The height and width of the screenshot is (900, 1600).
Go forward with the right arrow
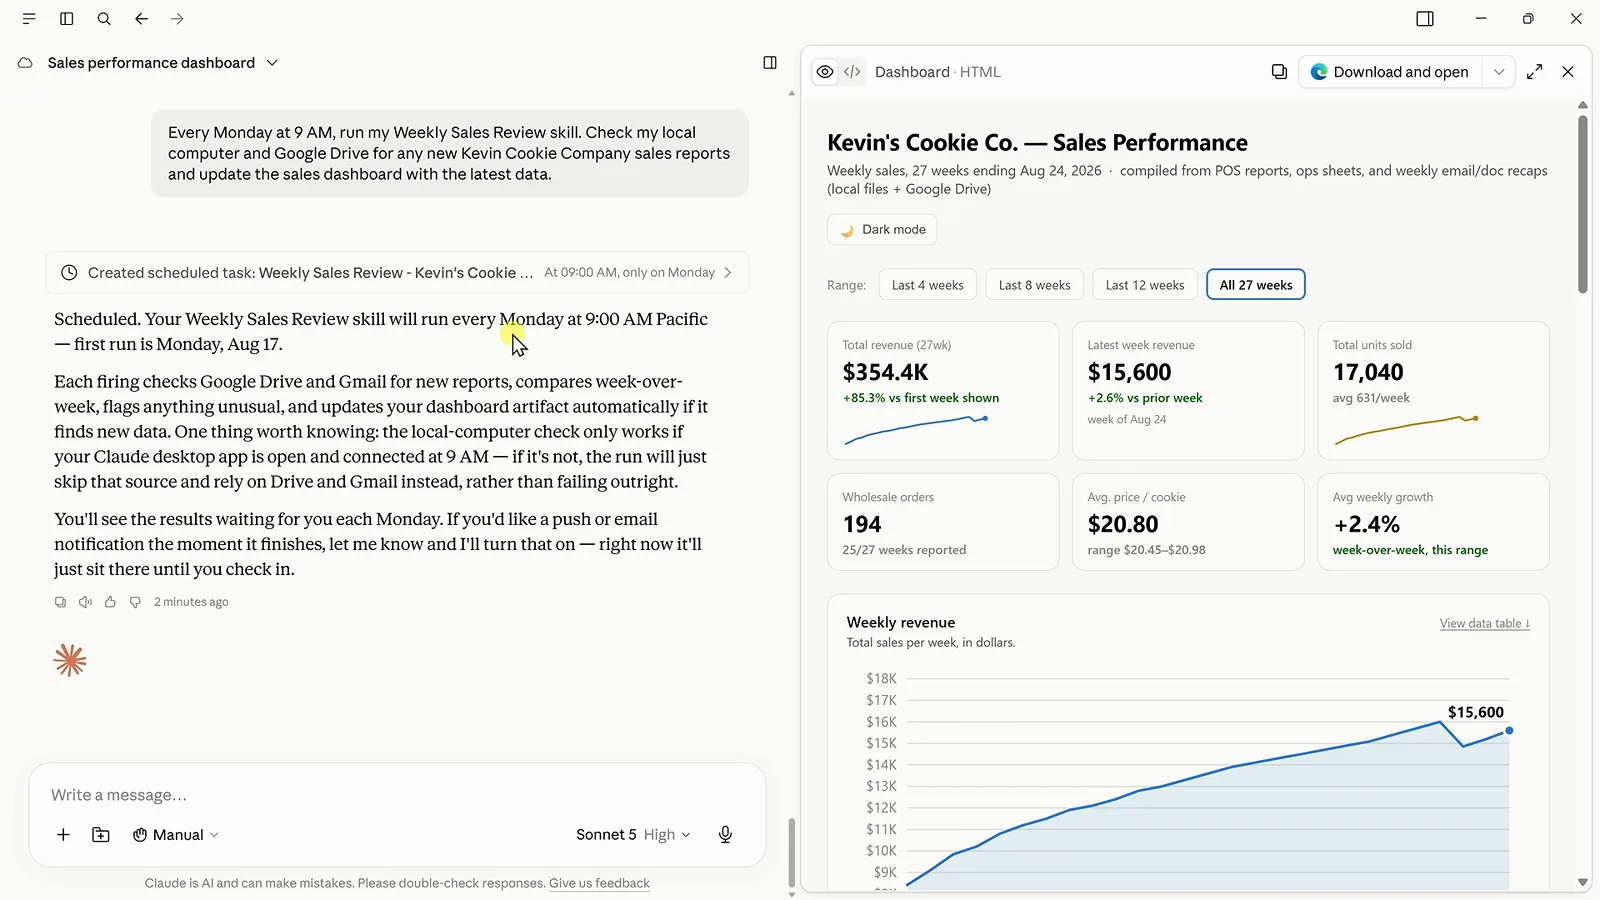tap(177, 19)
